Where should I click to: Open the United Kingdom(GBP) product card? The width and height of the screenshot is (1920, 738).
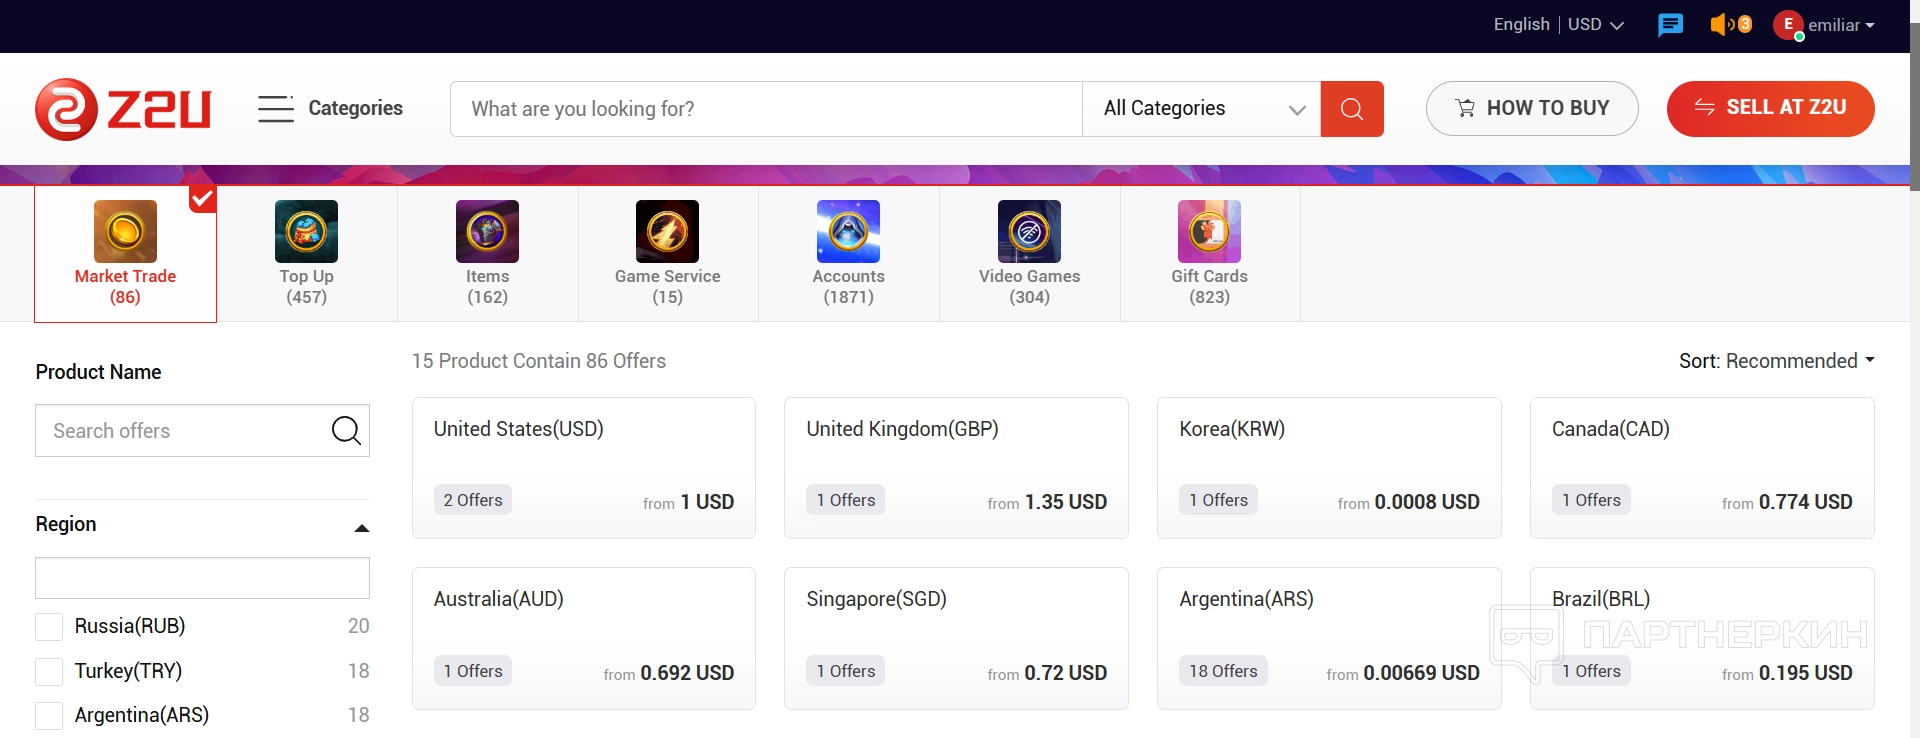click(x=956, y=468)
